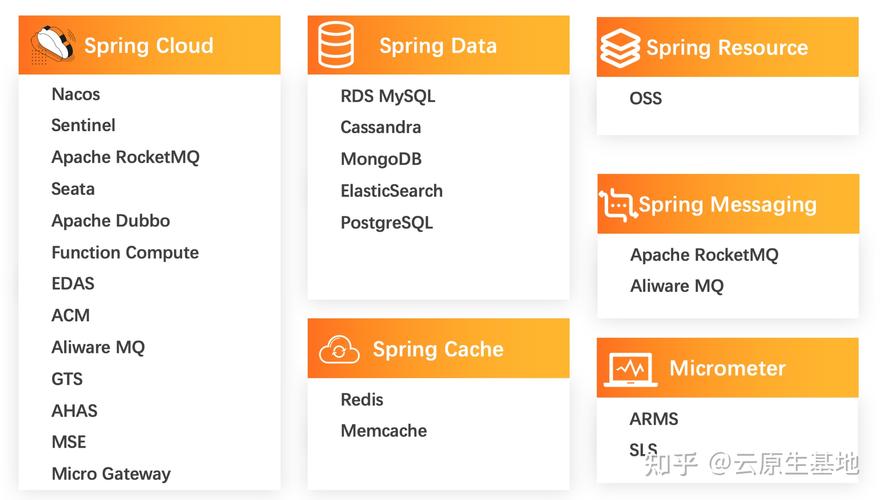This screenshot has height=500, width=882.
Task: Click the Spring Data database cylinder icon
Action: point(336,44)
